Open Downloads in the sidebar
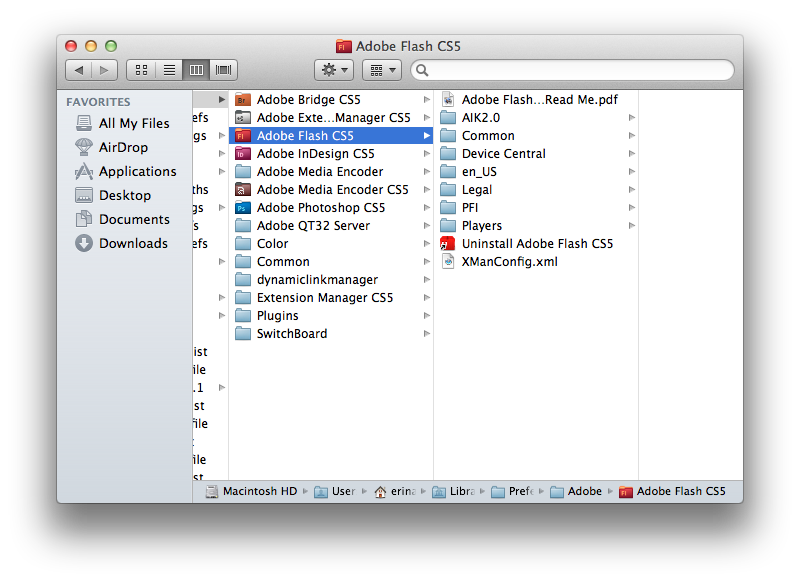 [x=121, y=243]
